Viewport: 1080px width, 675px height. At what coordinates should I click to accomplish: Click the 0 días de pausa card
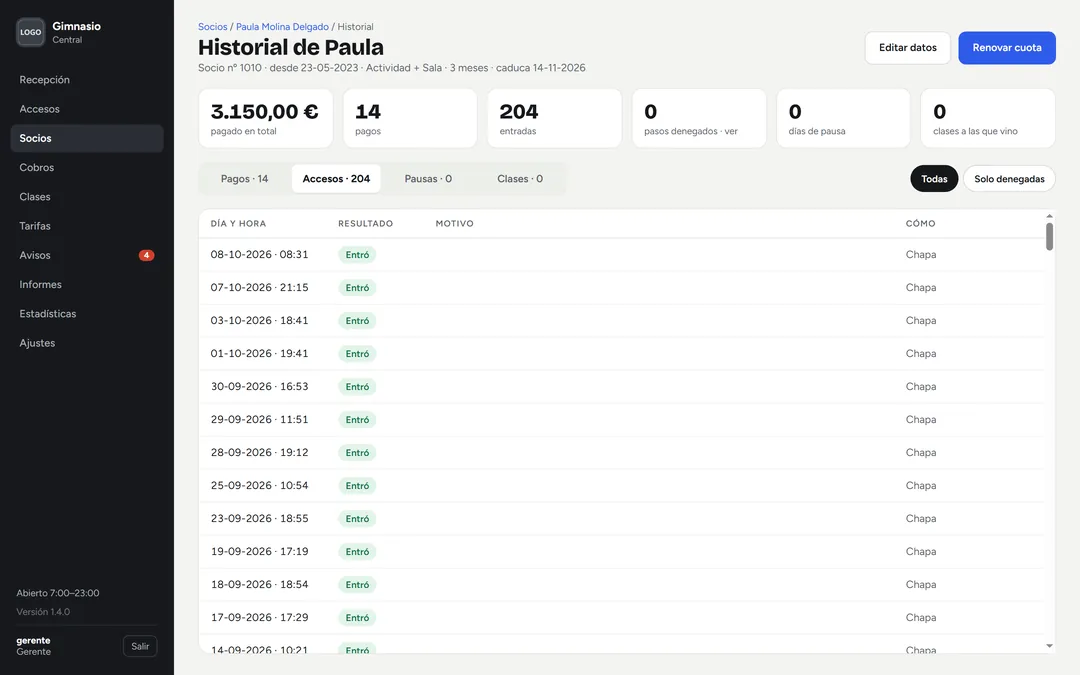(843, 118)
